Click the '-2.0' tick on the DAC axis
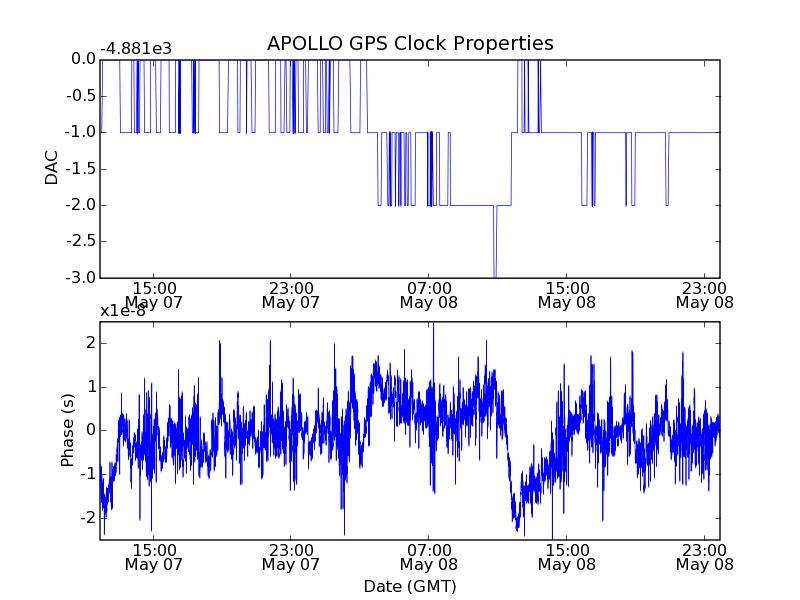 tap(81, 205)
